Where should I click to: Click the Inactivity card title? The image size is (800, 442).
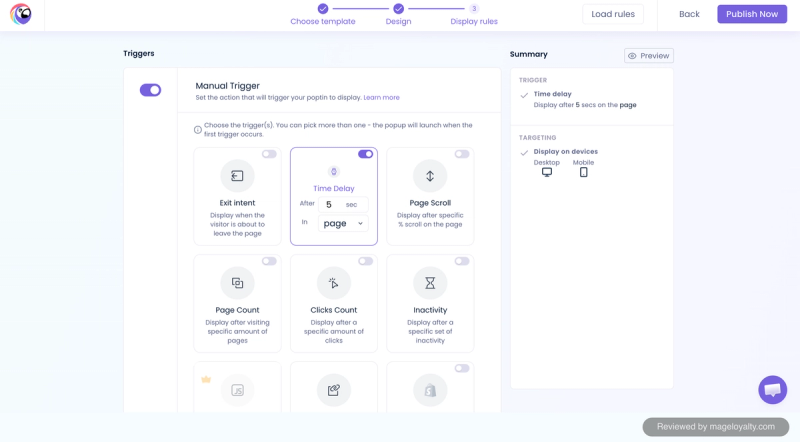pyautogui.click(x=430, y=310)
